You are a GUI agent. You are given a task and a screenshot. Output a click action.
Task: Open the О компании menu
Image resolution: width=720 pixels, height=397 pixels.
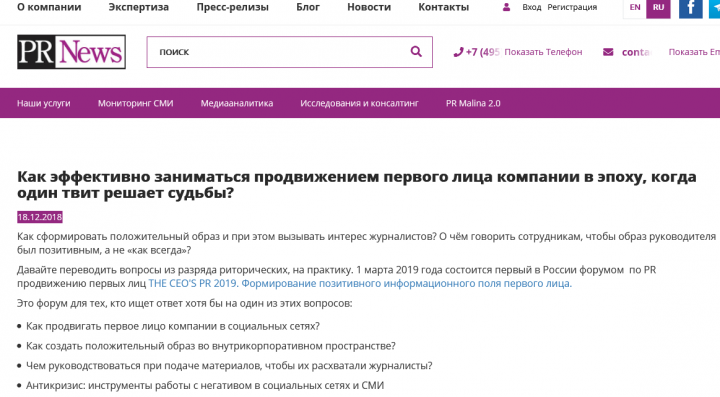[x=49, y=7]
